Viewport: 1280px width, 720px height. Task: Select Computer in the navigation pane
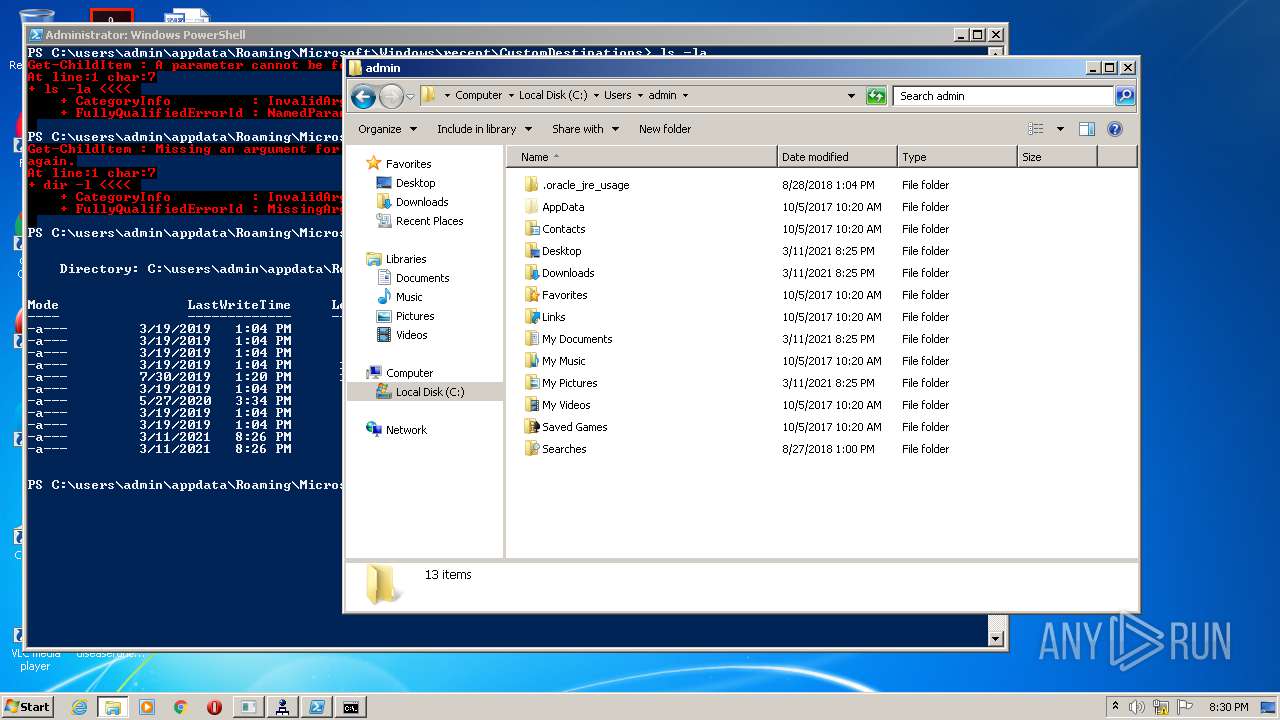409,373
